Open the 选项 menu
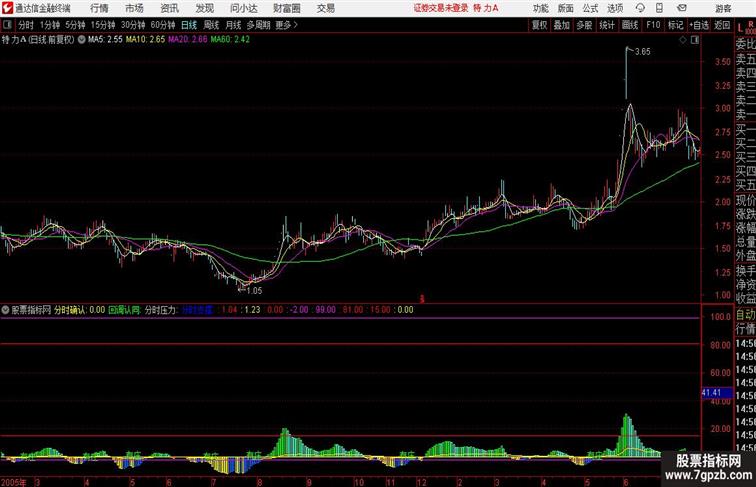Screen dimensions: 756x487 coord(615,8)
